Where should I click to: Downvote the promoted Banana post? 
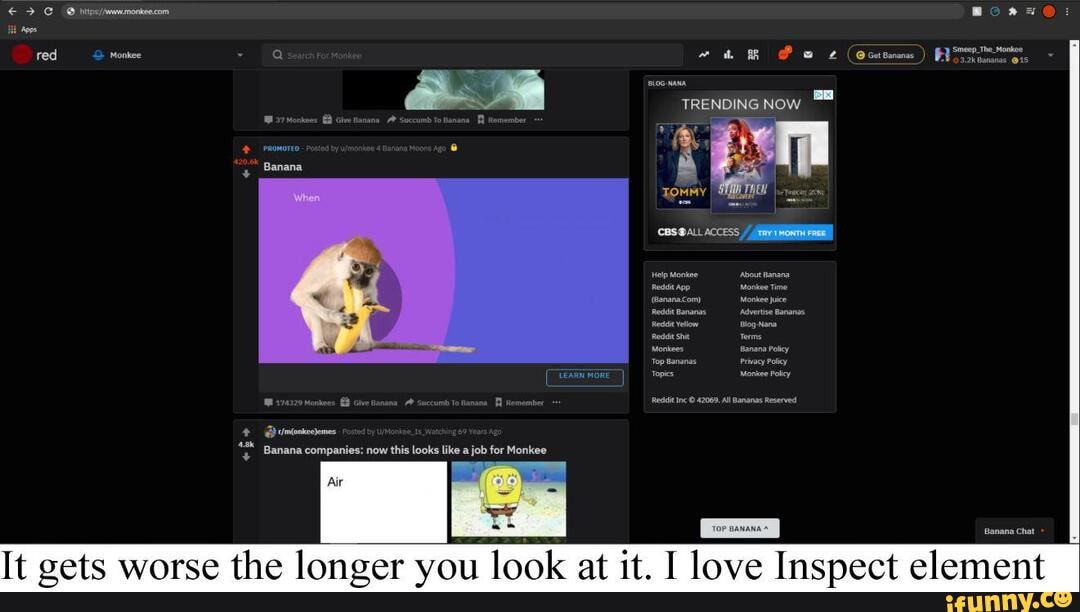[246, 173]
